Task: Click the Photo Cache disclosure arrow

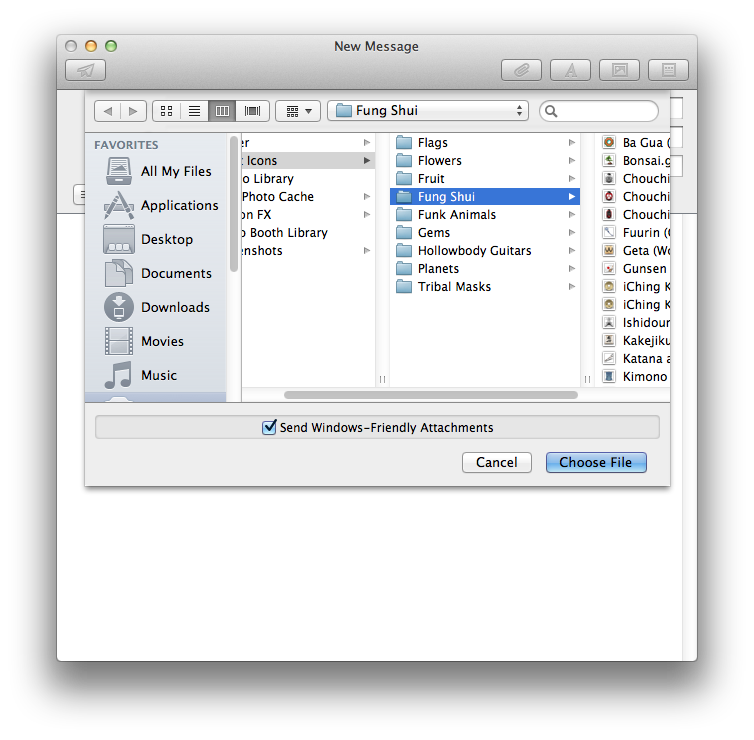Action: click(x=366, y=197)
